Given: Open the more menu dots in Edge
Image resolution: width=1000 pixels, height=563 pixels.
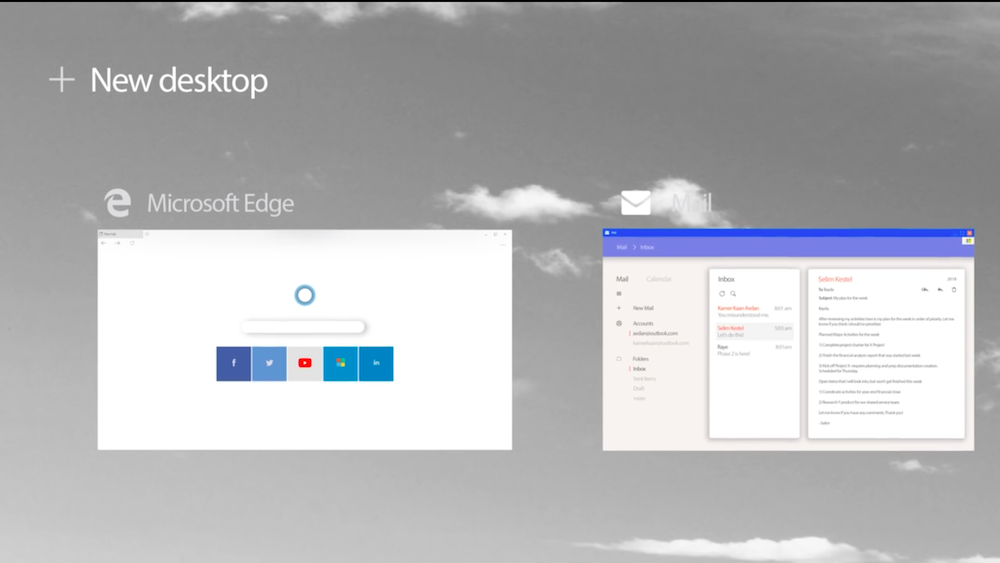Looking at the screenshot, I should click(503, 244).
